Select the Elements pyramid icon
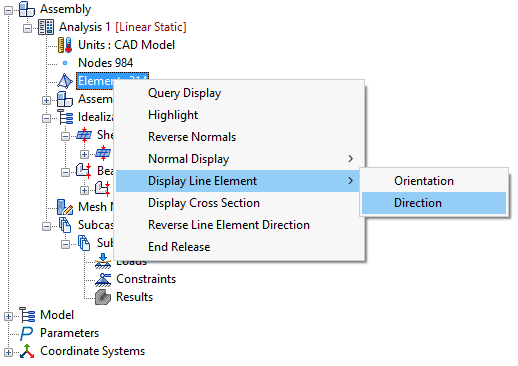The image size is (518, 366). 65,81
